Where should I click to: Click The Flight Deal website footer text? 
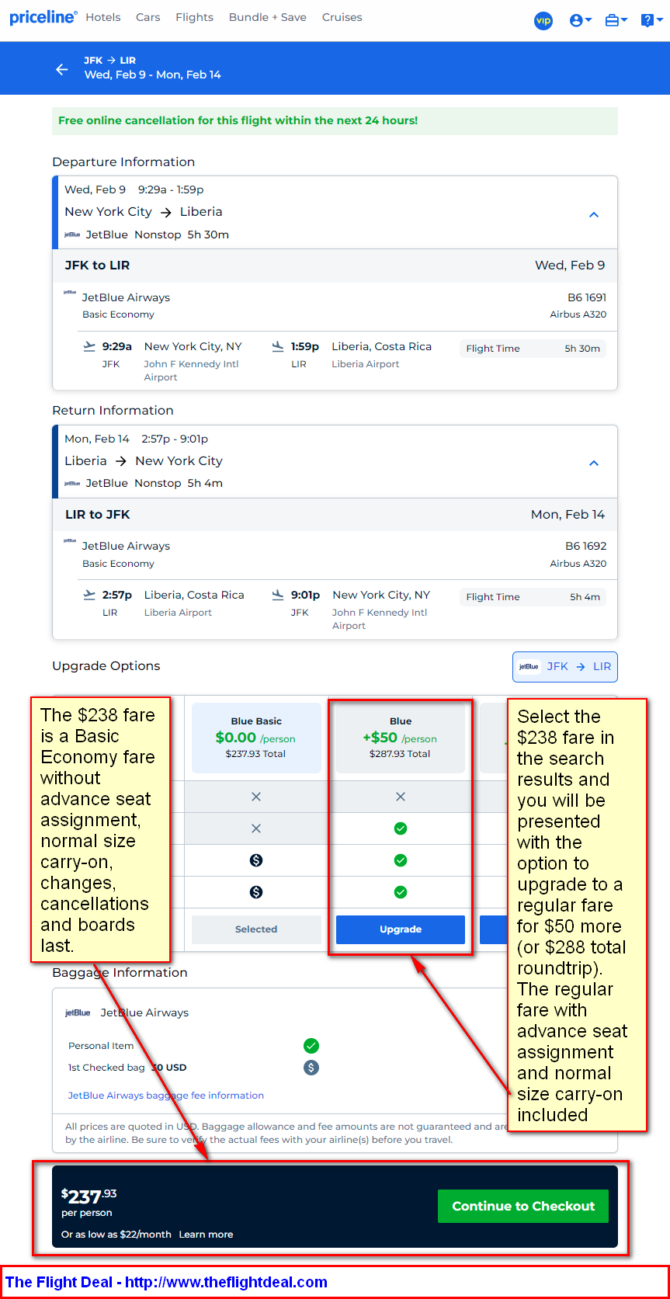point(166,1282)
